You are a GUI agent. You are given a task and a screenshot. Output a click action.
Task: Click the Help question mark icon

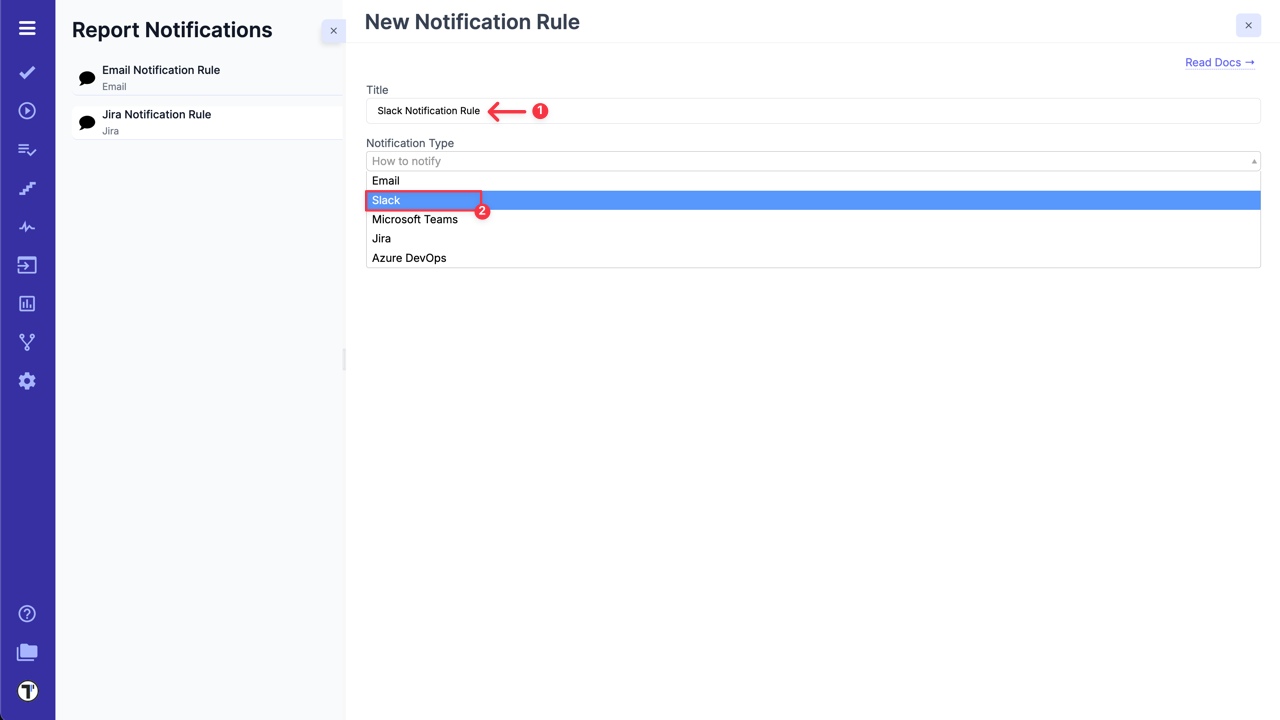(x=27, y=613)
